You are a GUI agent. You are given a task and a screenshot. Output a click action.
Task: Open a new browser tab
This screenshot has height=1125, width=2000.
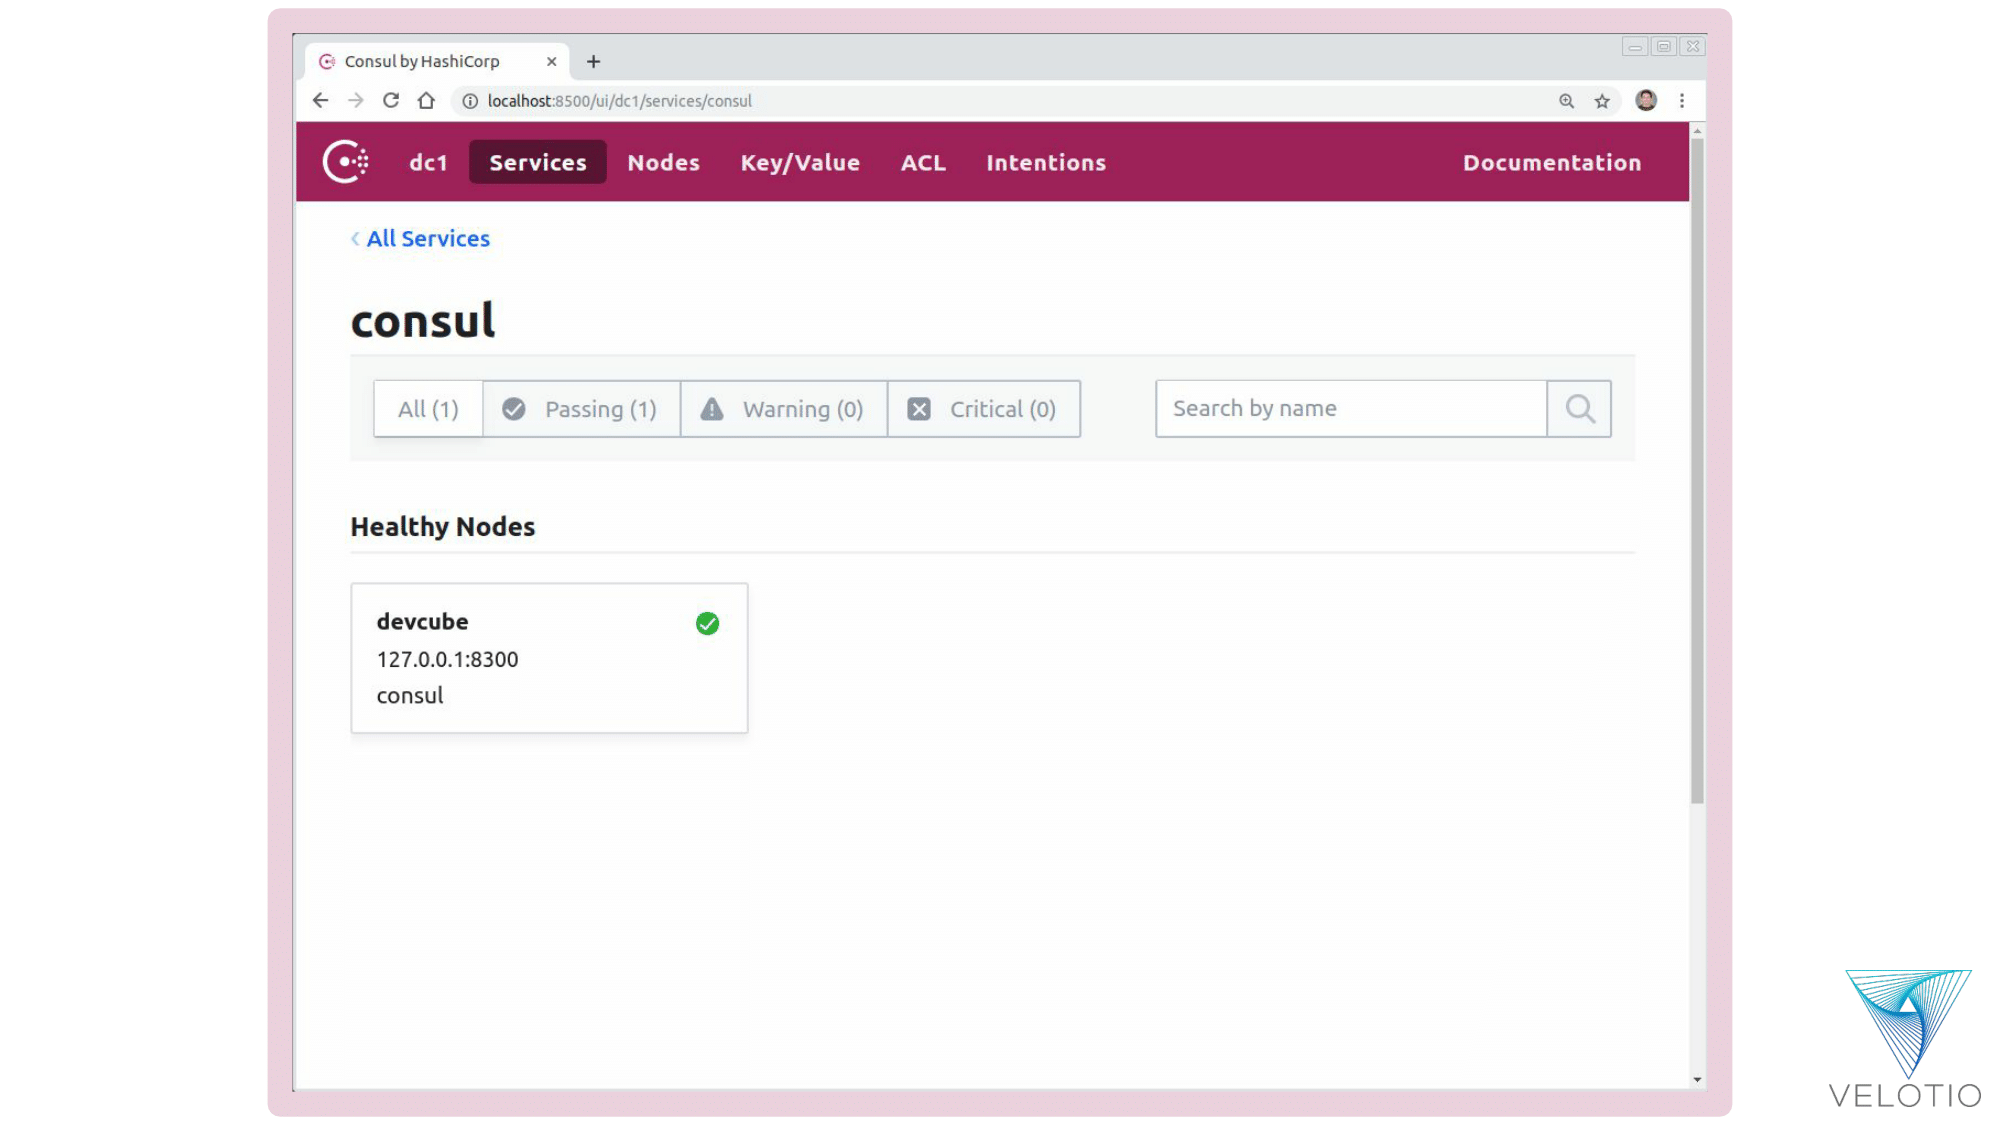click(593, 61)
